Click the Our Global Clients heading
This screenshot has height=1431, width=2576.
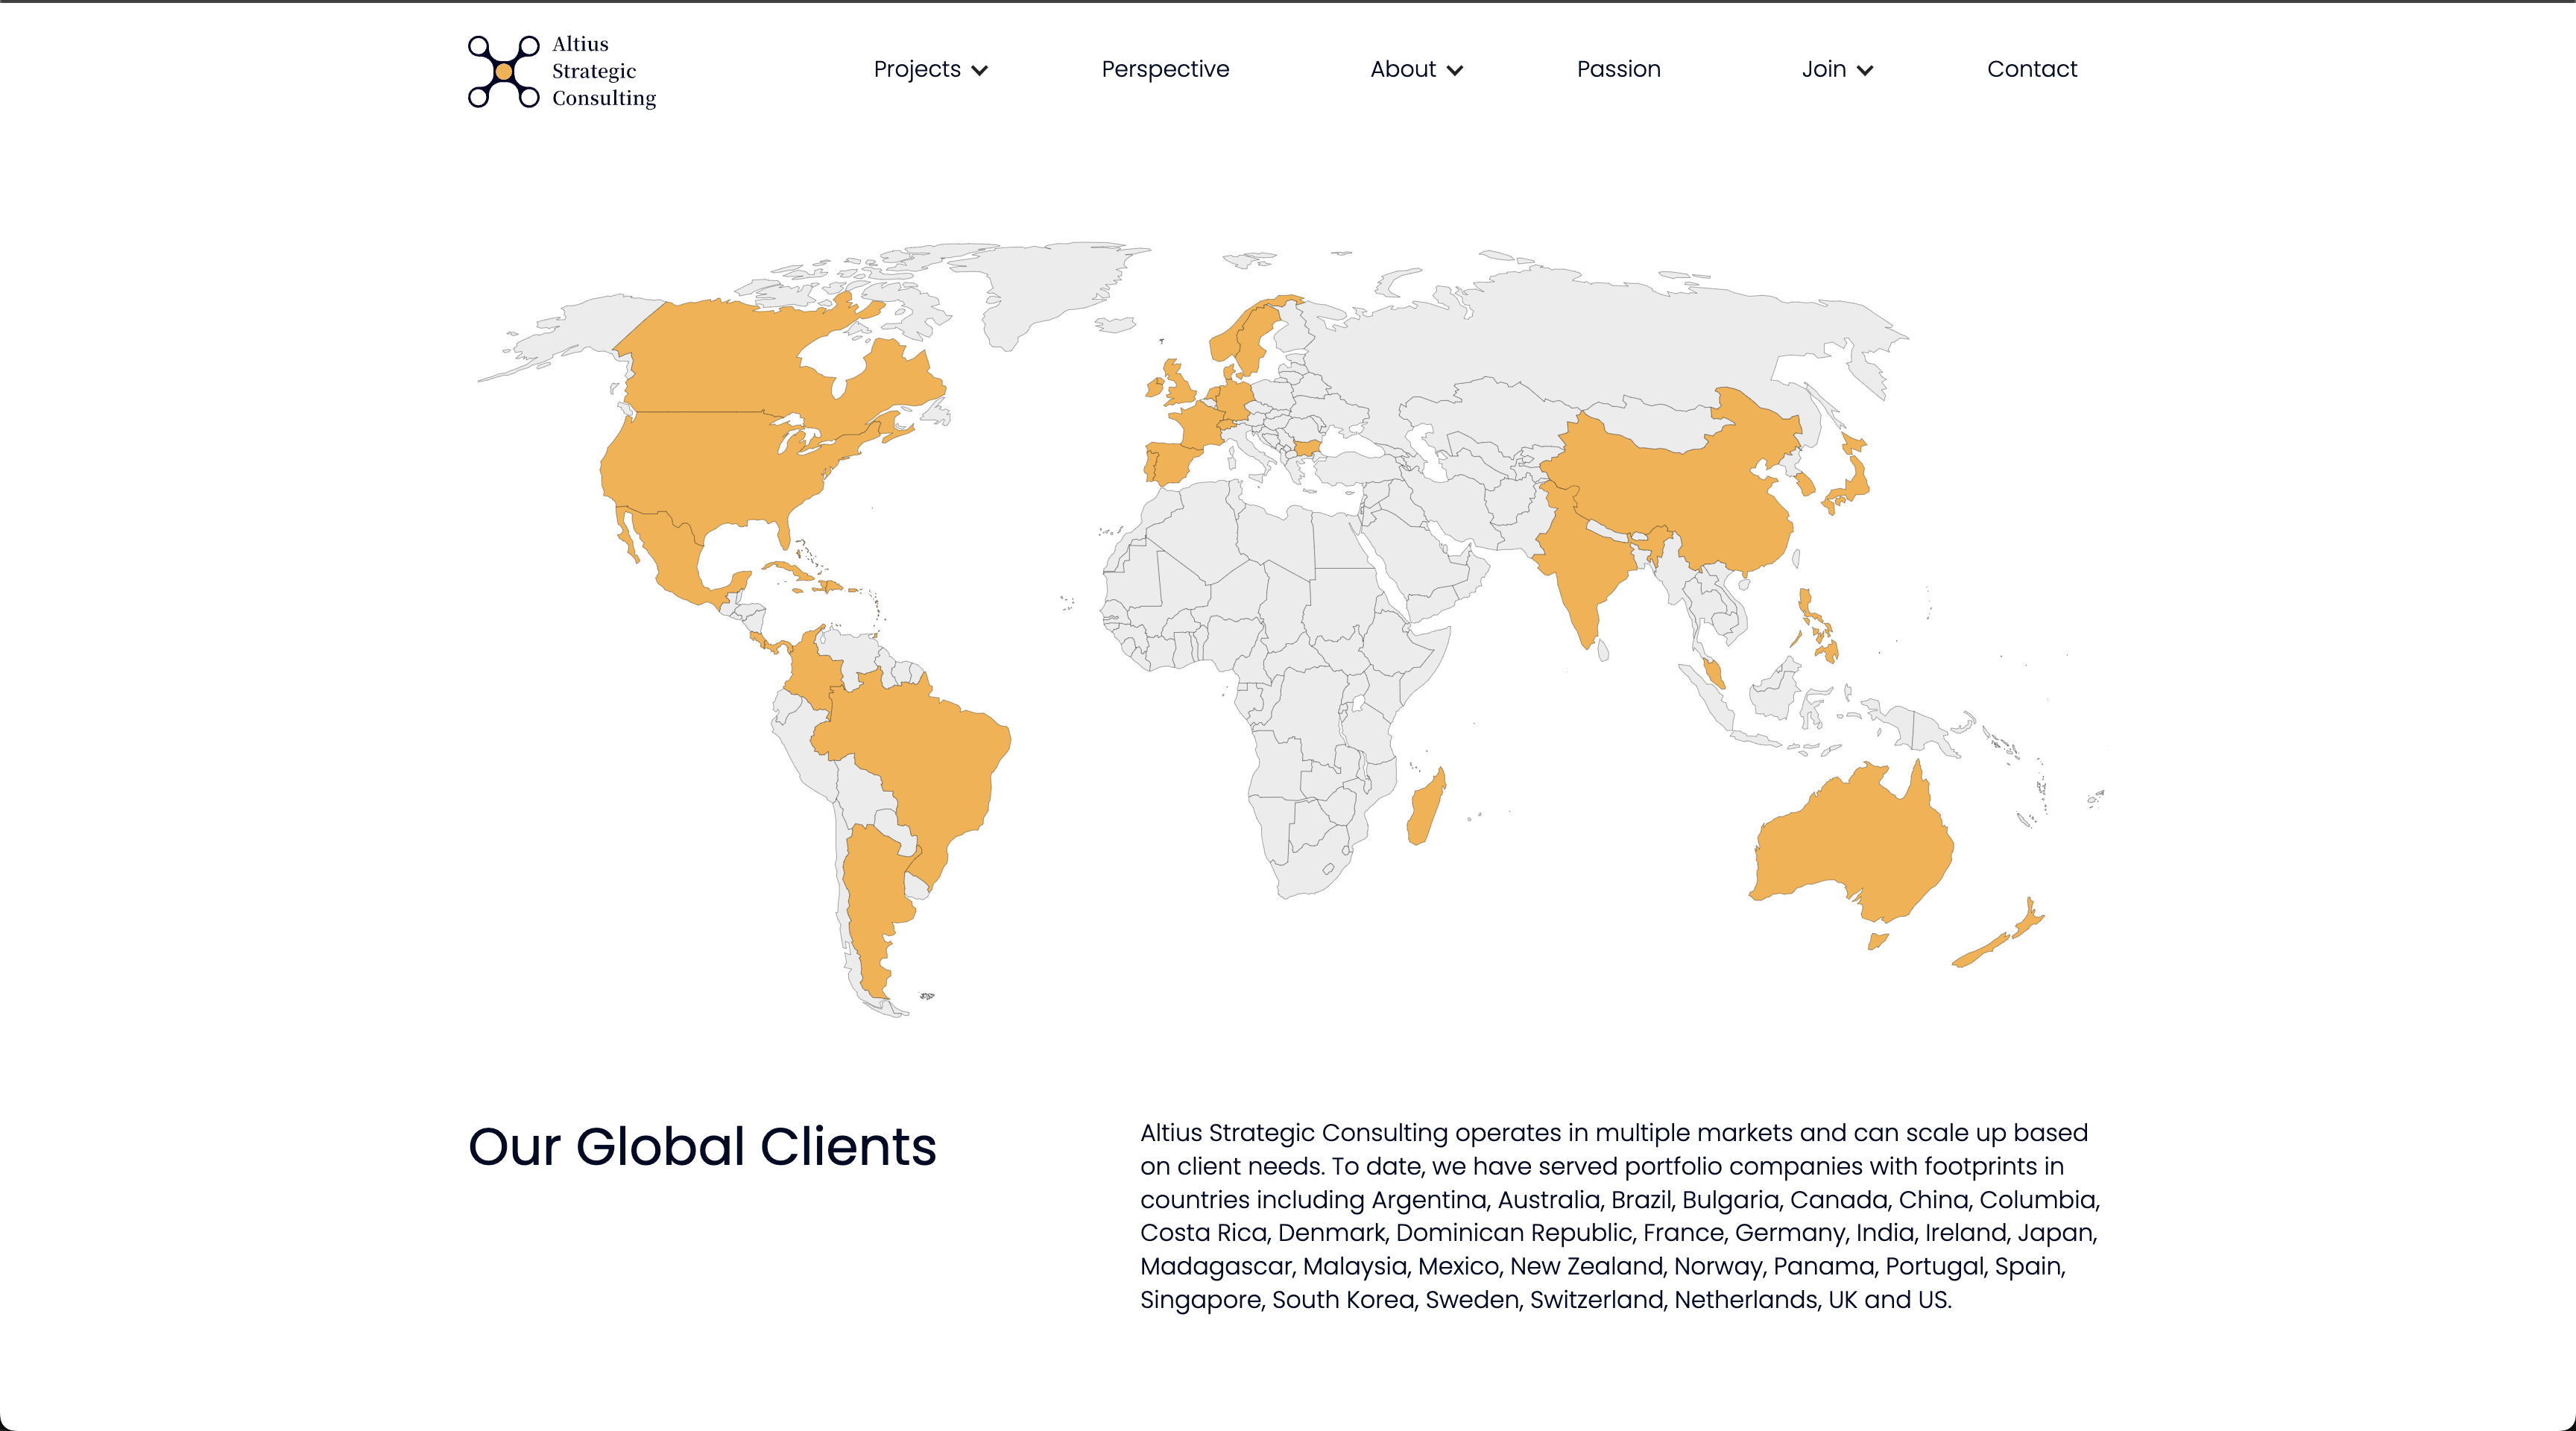tap(702, 1146)
